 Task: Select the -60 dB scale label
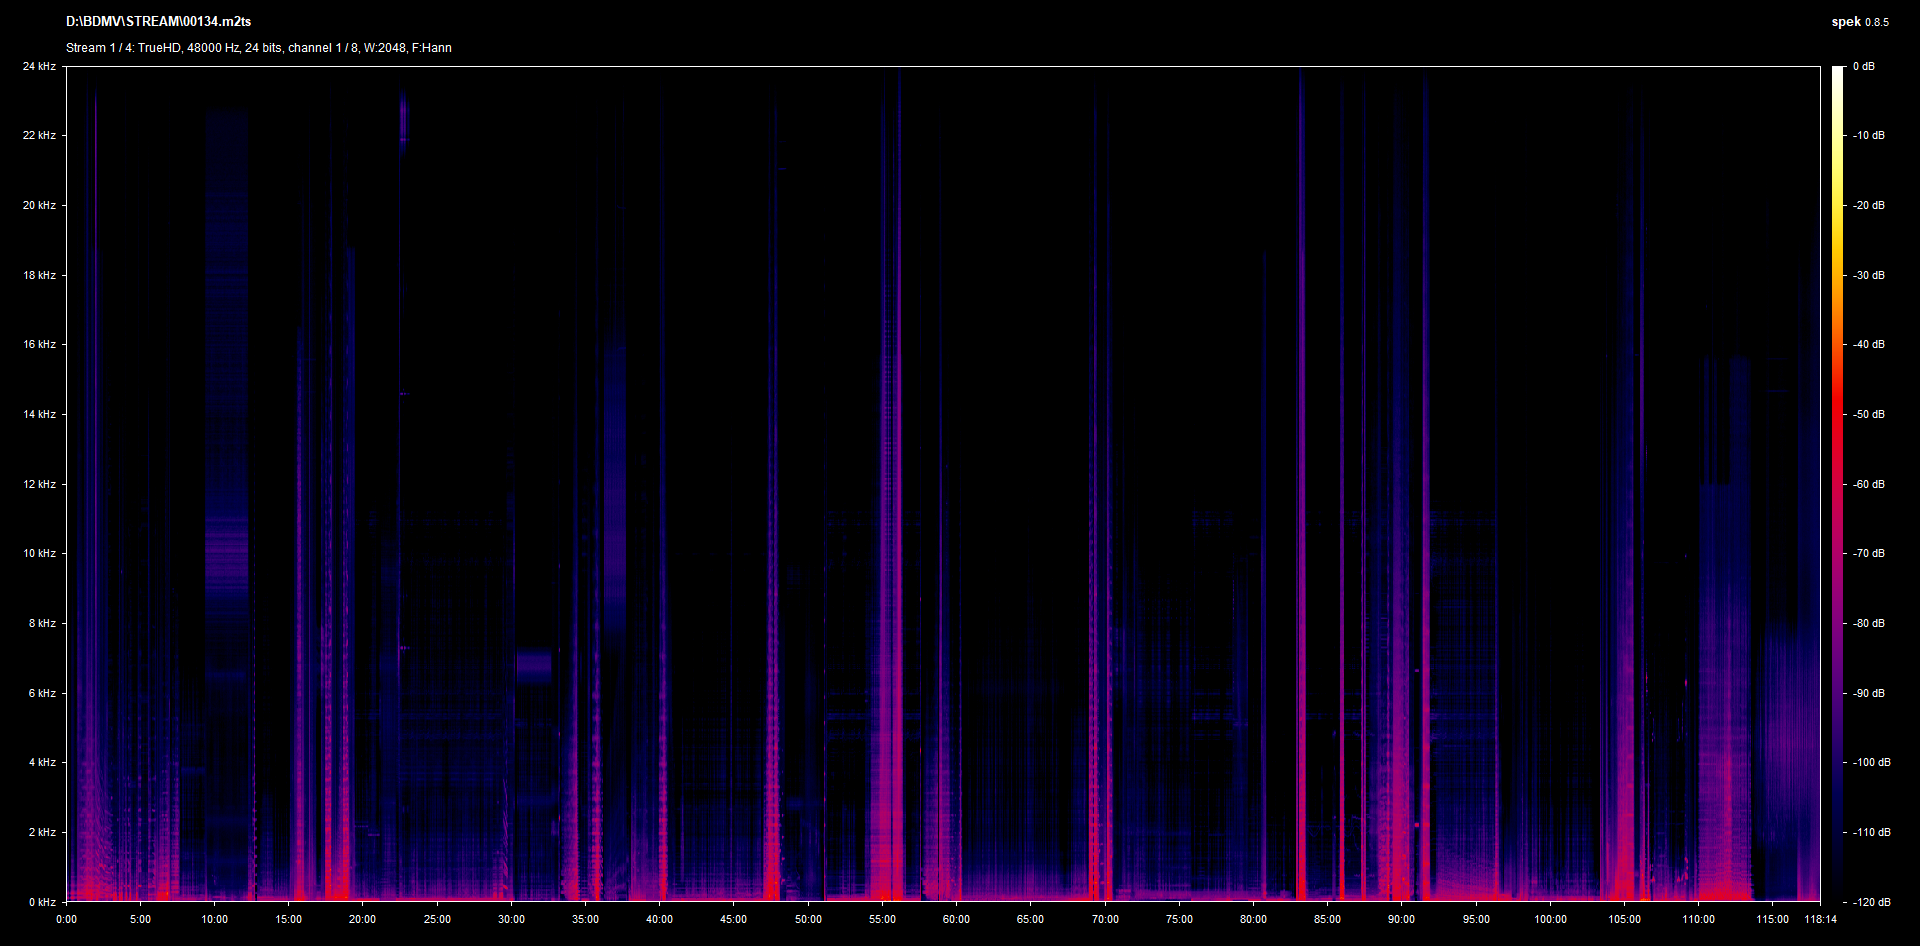(x=1868, y=484)
